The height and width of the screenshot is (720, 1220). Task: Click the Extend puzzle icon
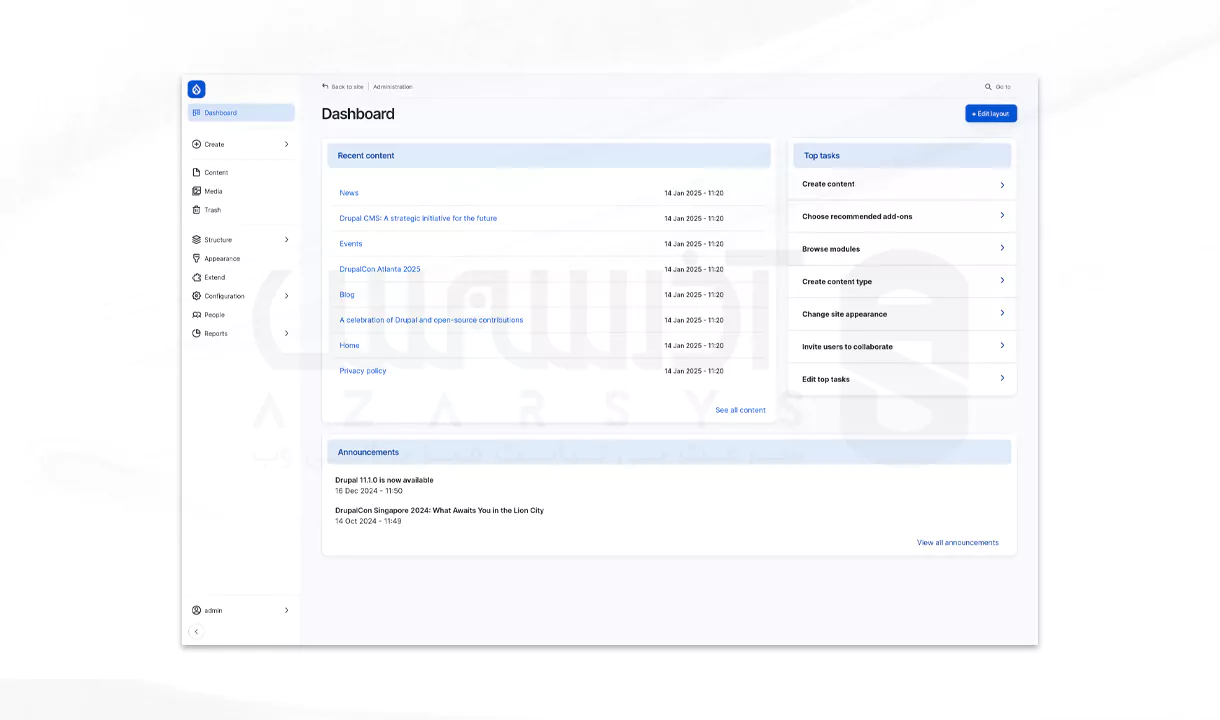[196, 277]
